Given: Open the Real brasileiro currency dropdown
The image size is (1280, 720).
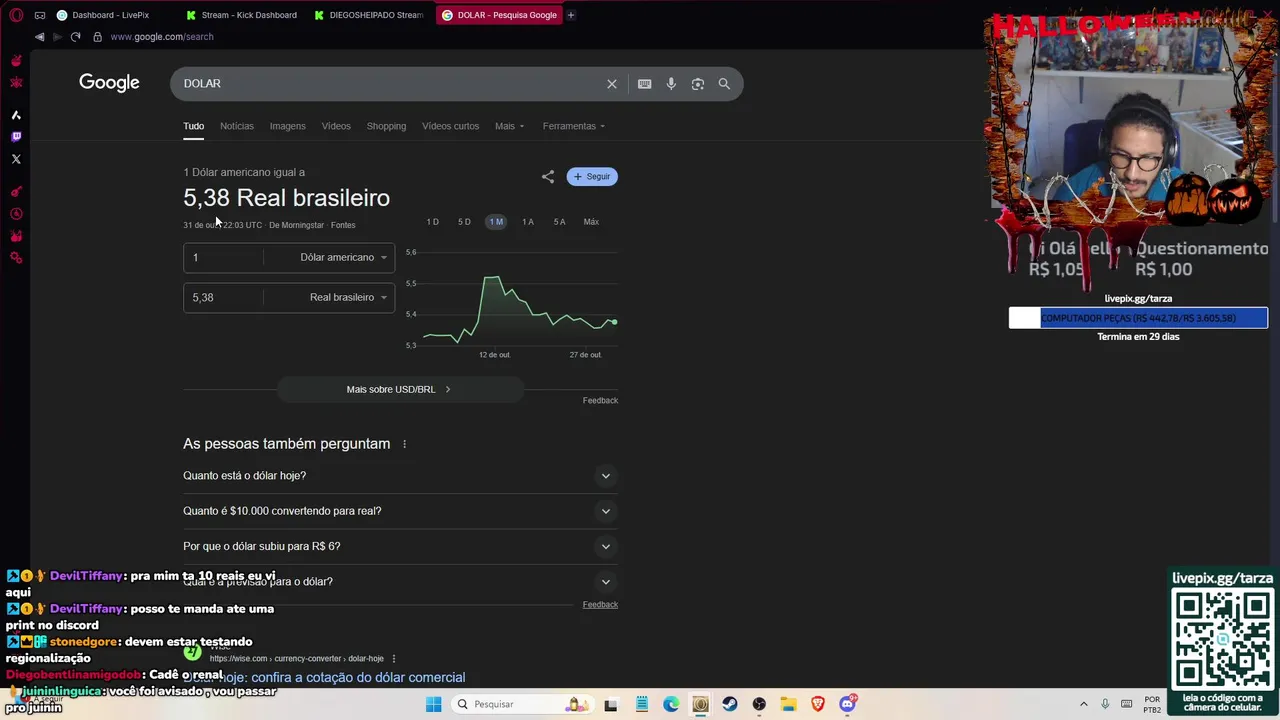Looking at the screenshot, I should (348, 297).
